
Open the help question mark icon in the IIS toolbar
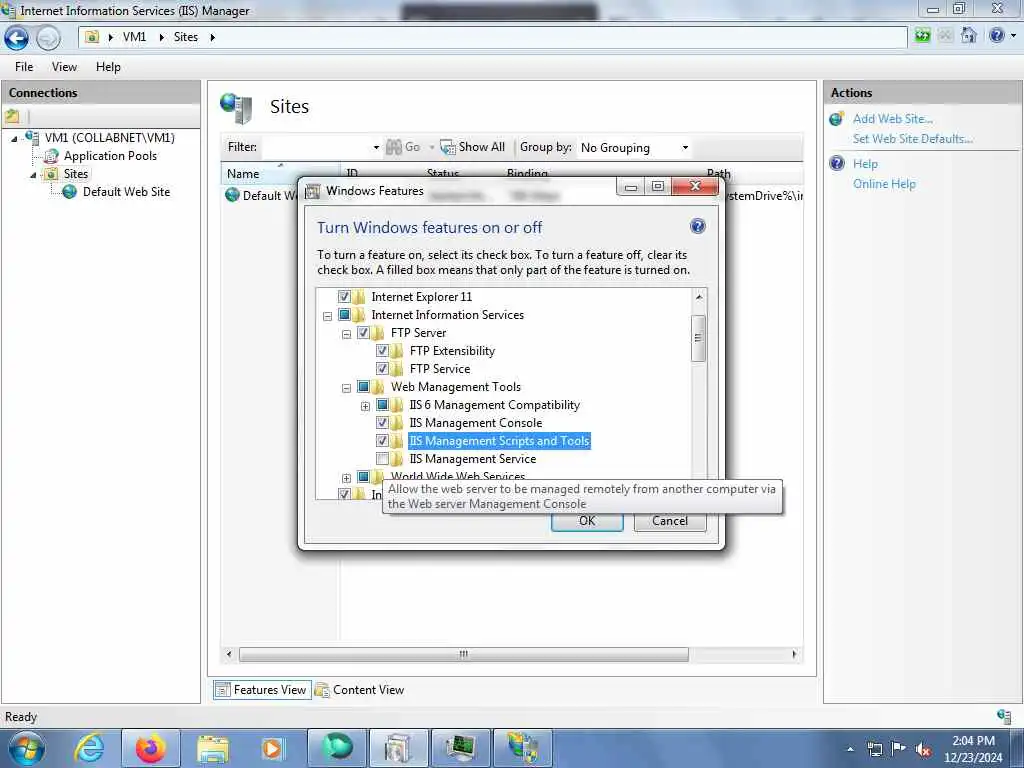997,35
